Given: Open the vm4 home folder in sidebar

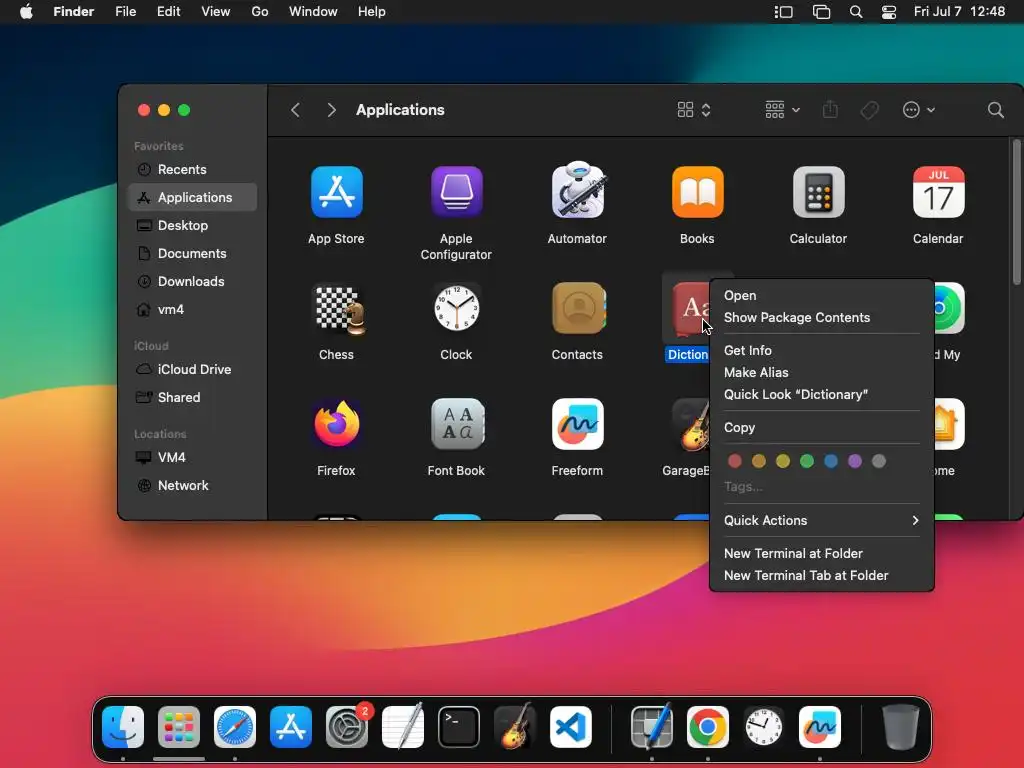Looking at the screenshot, I should (x=193, y=310).
